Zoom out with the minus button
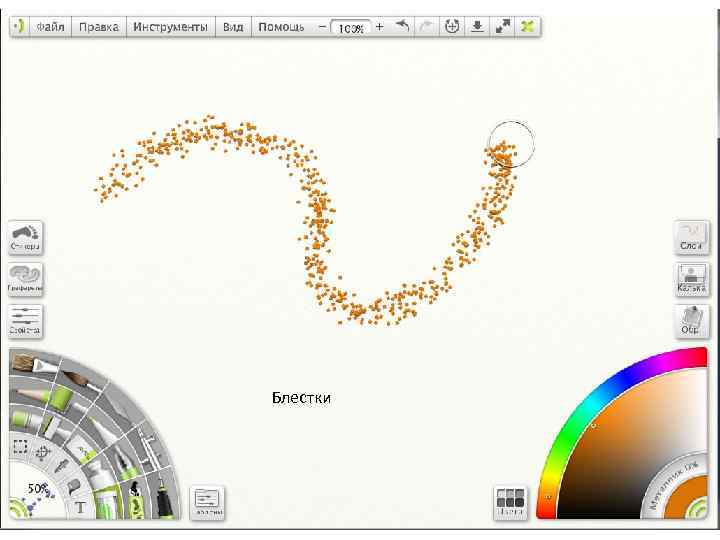 click(x=322, y=27)
